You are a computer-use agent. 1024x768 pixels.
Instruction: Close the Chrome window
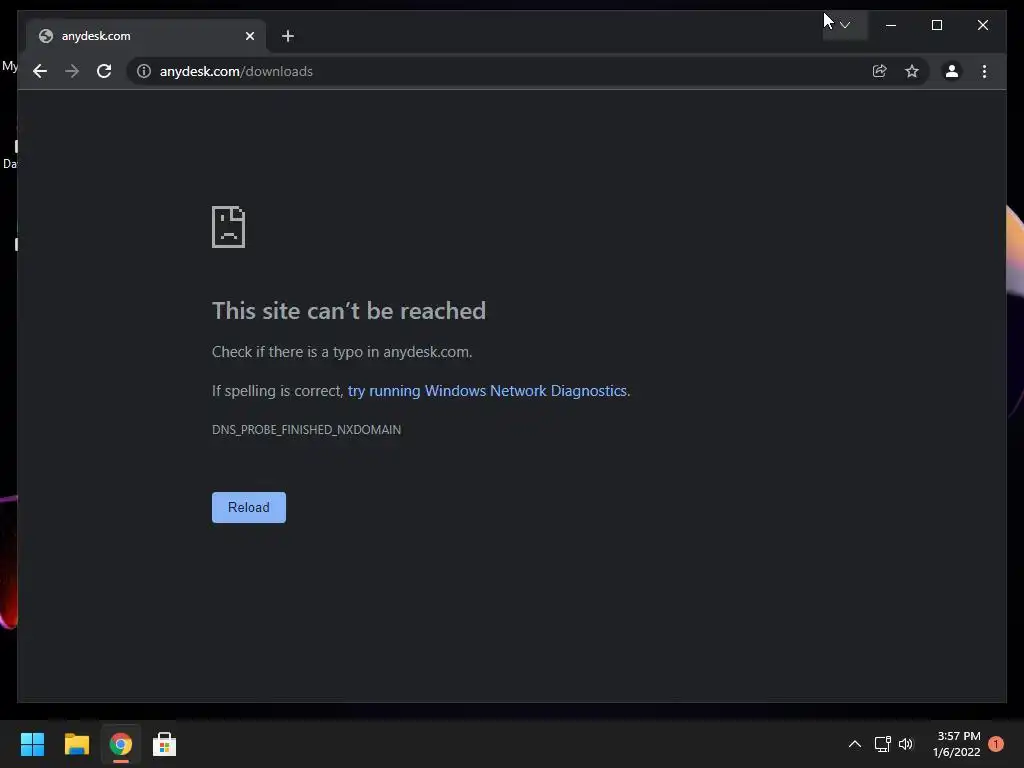[982, 25]
